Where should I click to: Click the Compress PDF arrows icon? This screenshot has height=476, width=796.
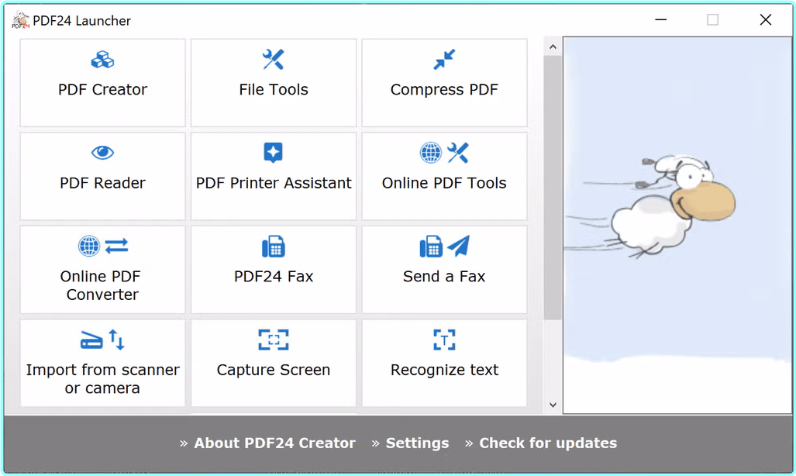coord(444,59)
